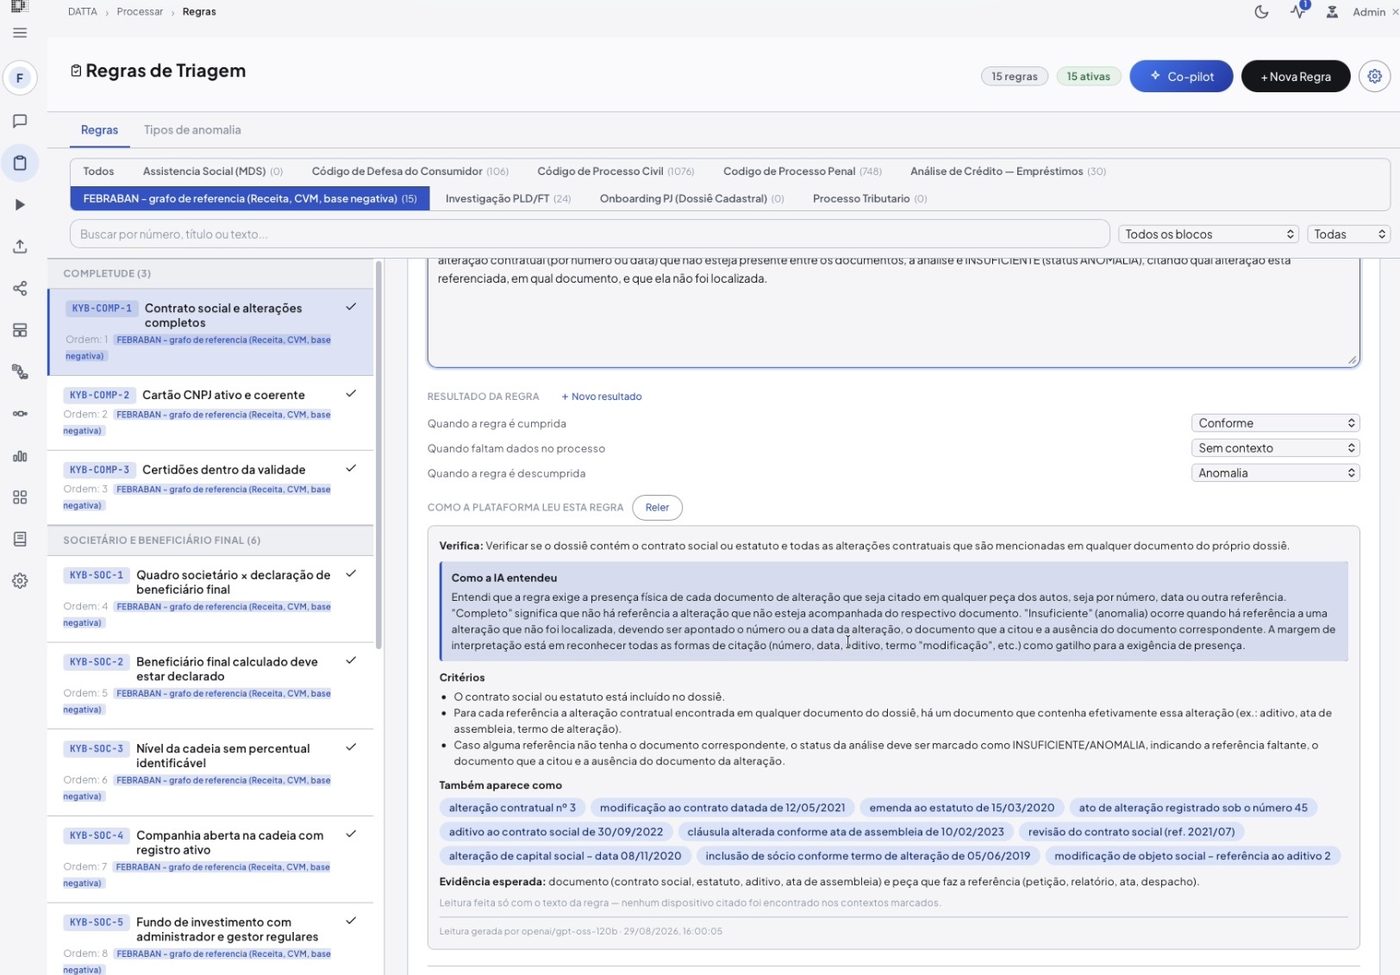This screenshot has width=1400, height=975.
Task: Launch the Co-pilot button
Action: tap(1181, 76)
